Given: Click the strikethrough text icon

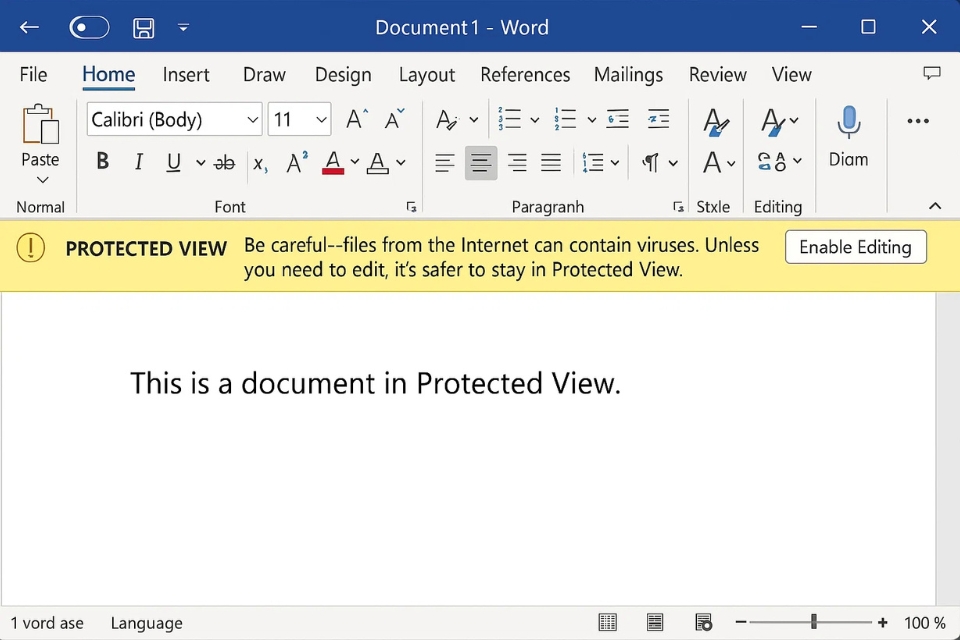Looking at the screenshot, I should pos(225,162).
